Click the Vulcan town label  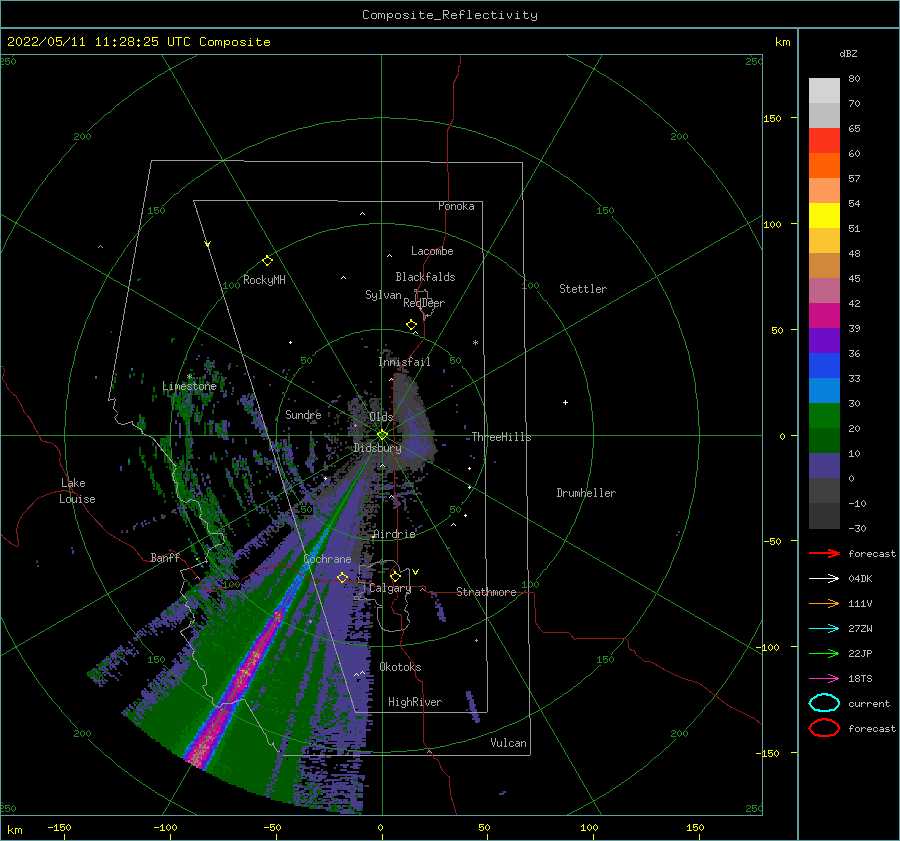(x=508, y=743)
